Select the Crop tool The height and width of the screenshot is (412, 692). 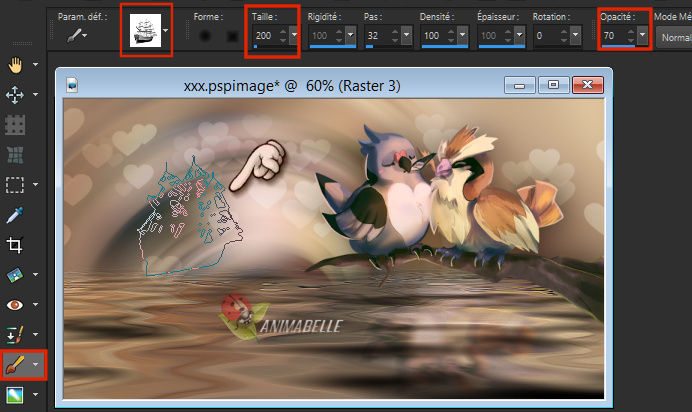pyautogui.click(x=15, y=245)
